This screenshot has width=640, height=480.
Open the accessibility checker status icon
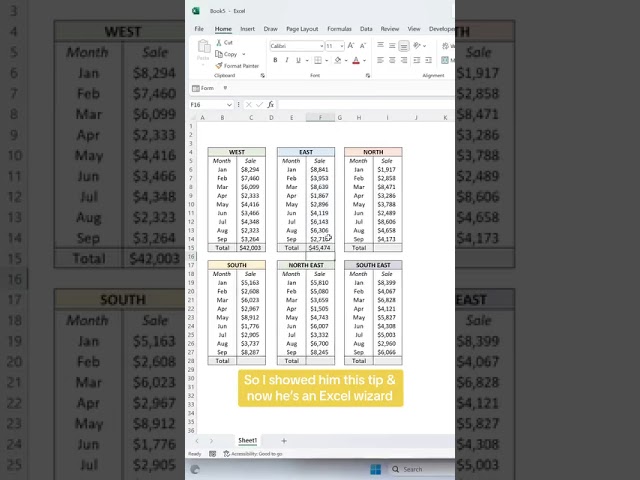pyautogui.click(x=227, y=453)
